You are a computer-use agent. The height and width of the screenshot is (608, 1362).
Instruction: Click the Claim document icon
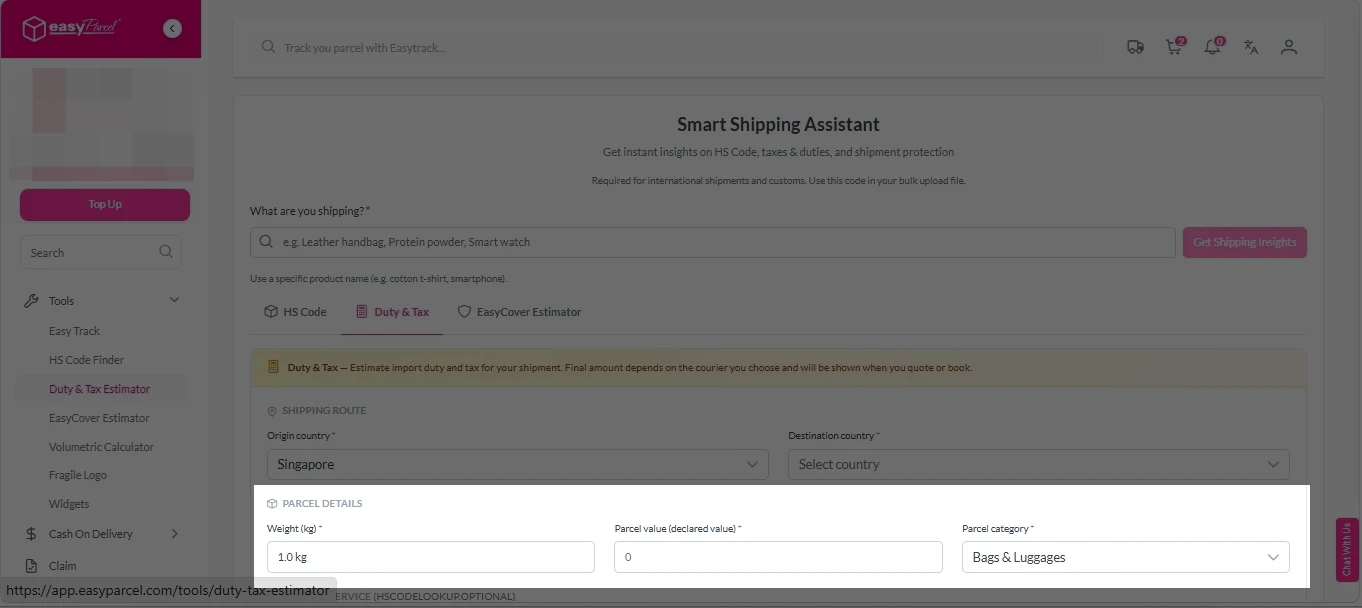(31, 565)
